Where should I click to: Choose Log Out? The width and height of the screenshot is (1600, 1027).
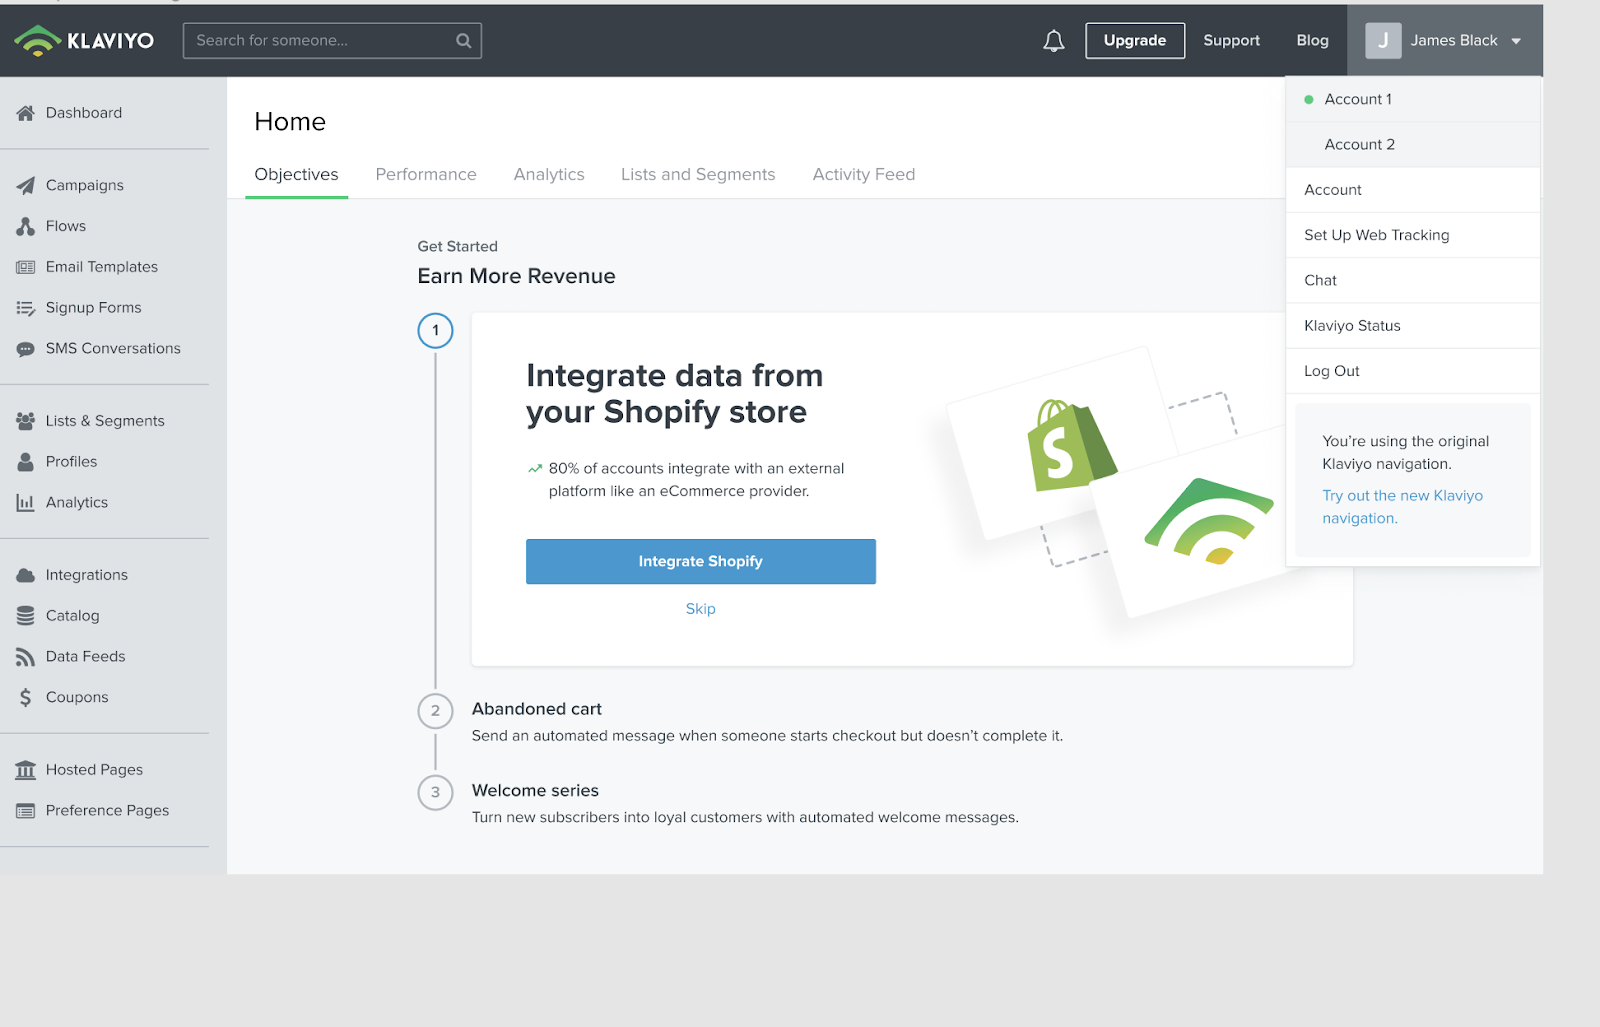1412,371
